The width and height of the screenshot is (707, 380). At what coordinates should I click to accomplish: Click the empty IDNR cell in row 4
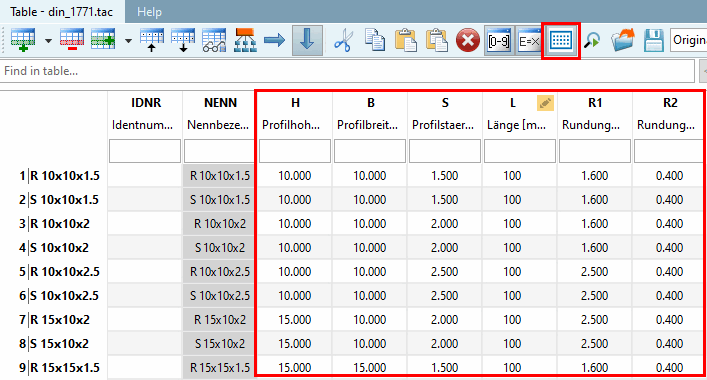[145, 247]
